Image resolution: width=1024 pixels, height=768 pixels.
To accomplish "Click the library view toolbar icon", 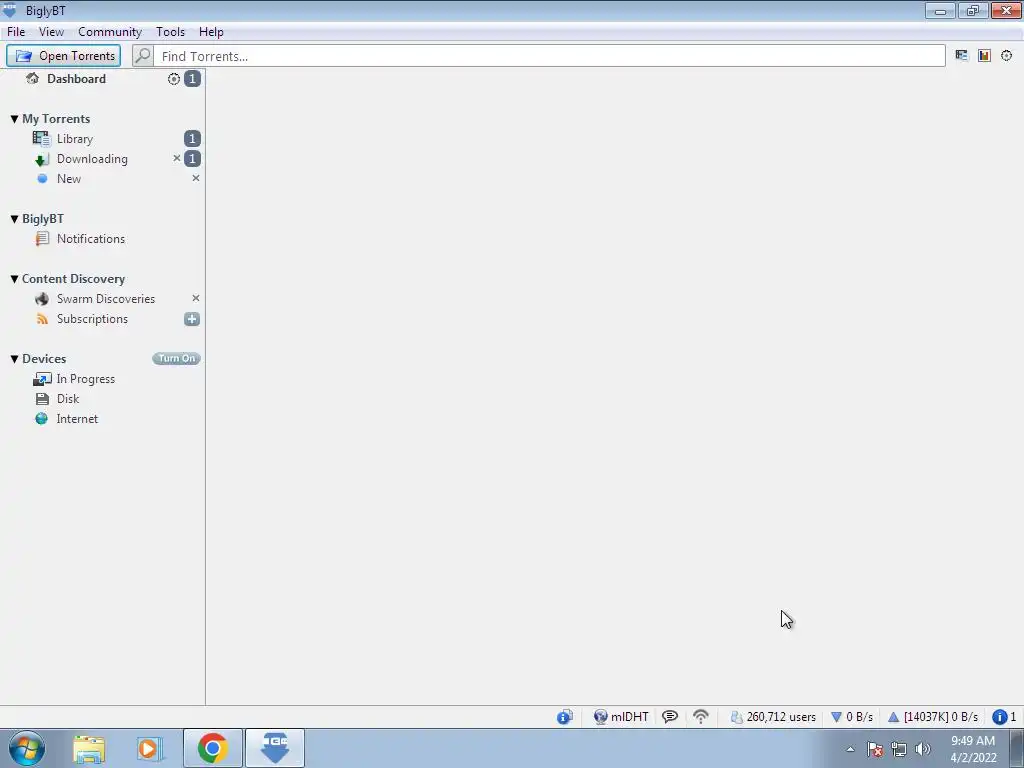I will pyautogui.click(x=961, y=56).
